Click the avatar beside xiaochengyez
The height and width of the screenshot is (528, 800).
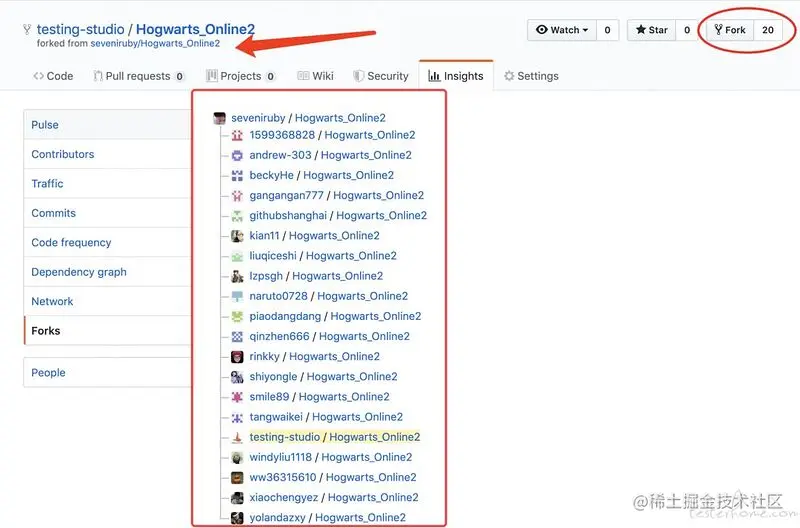[237, 498]
